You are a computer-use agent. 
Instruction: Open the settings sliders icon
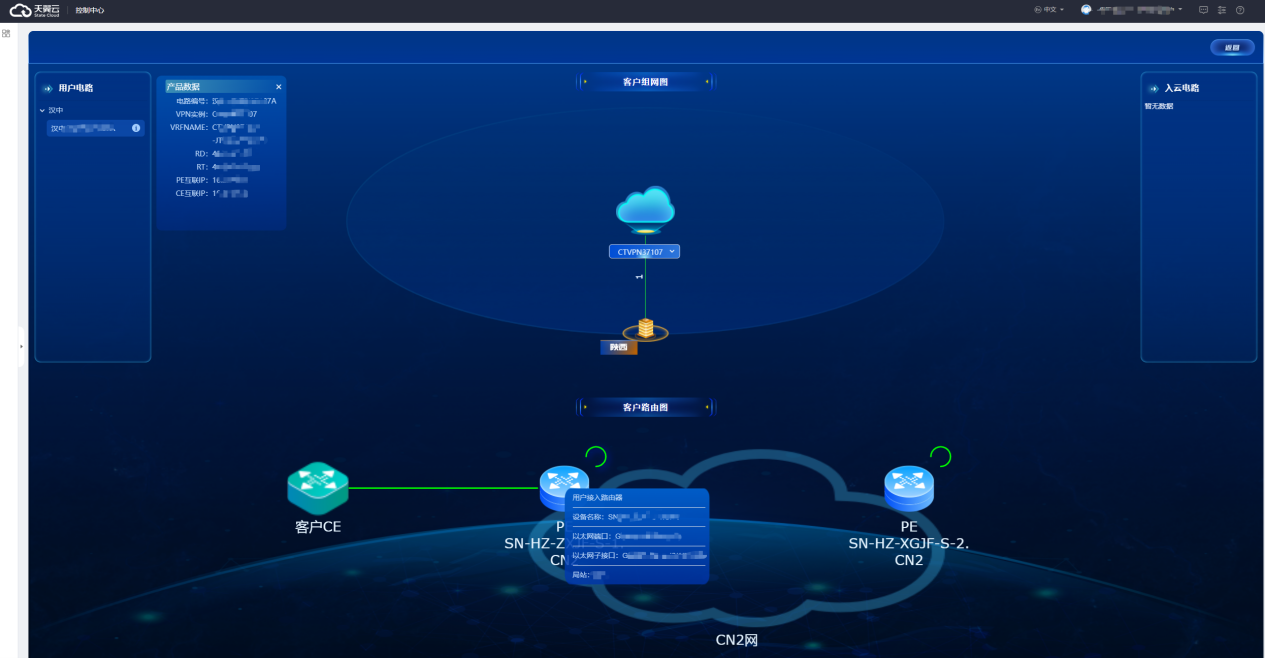point(1221,10)
